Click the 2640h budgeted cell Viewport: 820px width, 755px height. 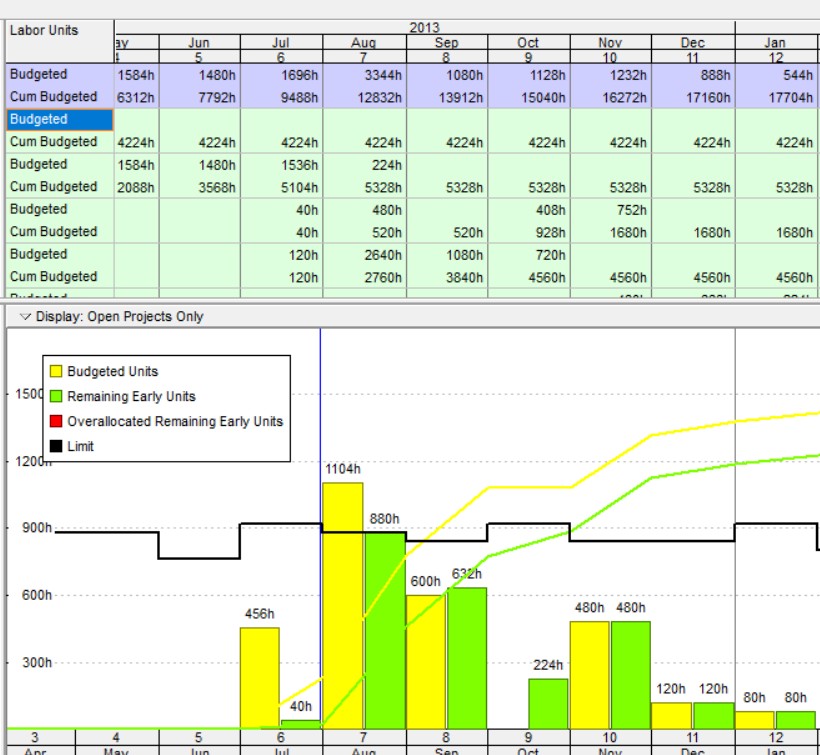point(364,254)
